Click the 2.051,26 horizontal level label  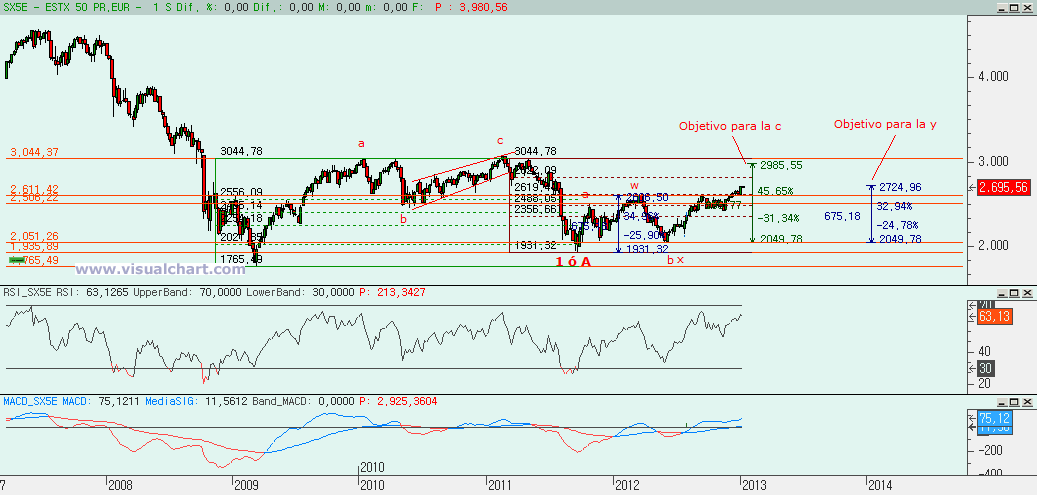[34, 236]
